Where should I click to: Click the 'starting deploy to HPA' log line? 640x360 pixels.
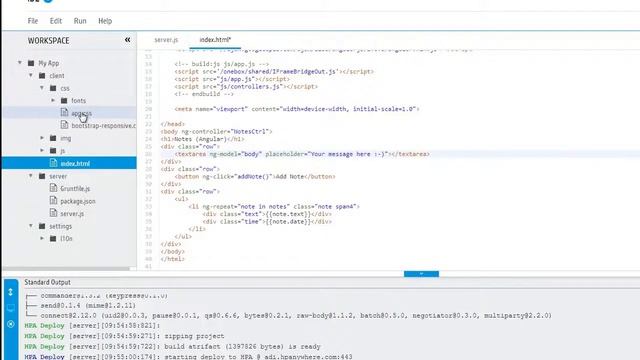(x=188, y=357)
